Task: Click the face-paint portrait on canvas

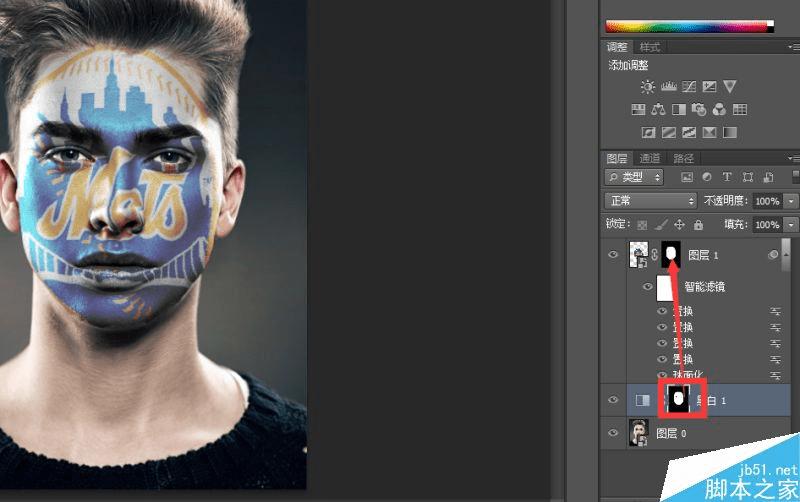Action: click(153, 244)
